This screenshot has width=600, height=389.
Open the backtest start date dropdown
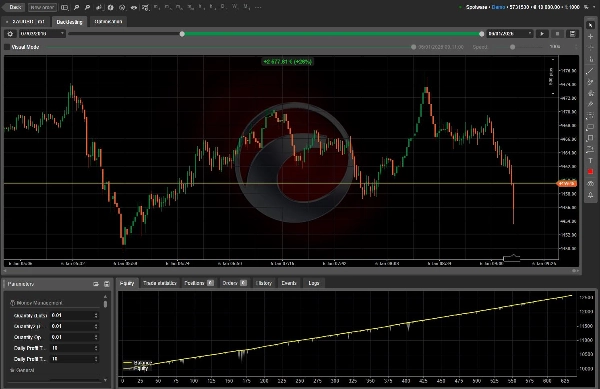(42, 34)
